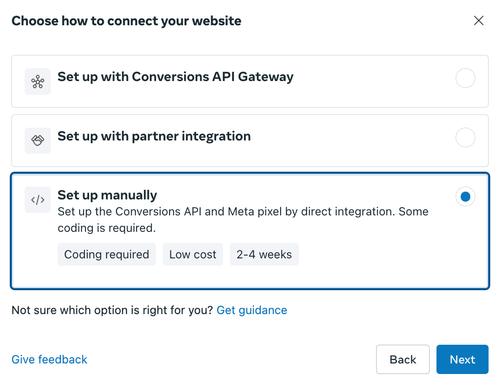Click the dialog title Choose how to connect
The height and width of the screenshot is (386, 500).
tap(126, 21)
